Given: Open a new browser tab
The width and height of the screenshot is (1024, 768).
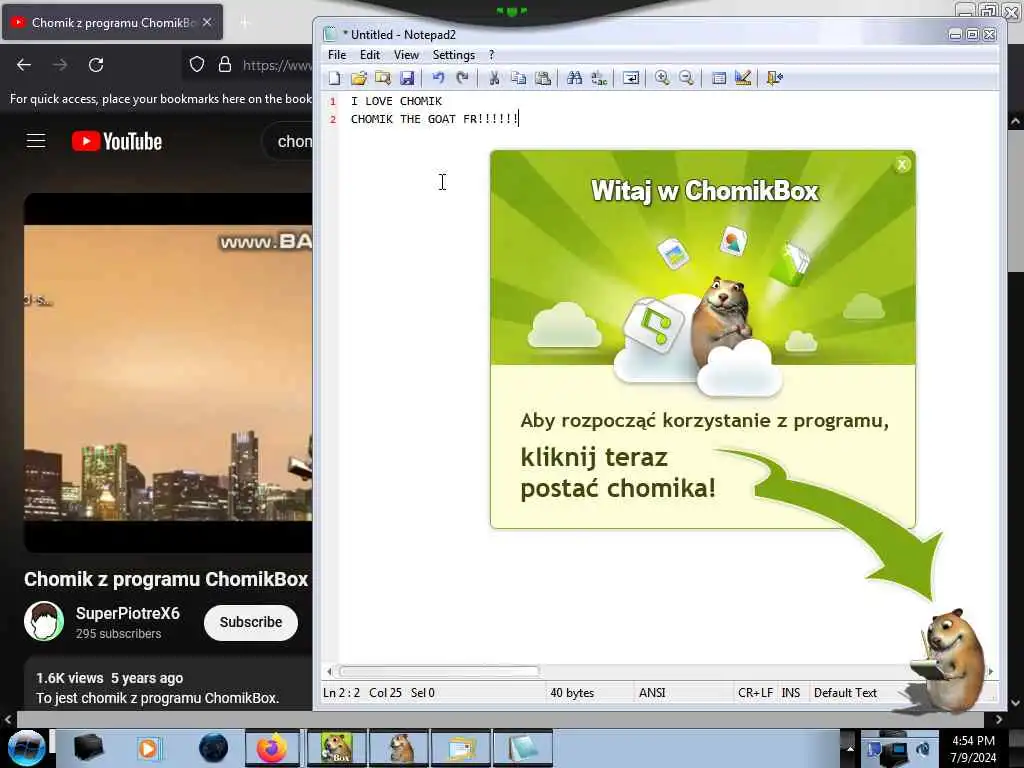Looking at the screenshot, I should coord(245,23).
